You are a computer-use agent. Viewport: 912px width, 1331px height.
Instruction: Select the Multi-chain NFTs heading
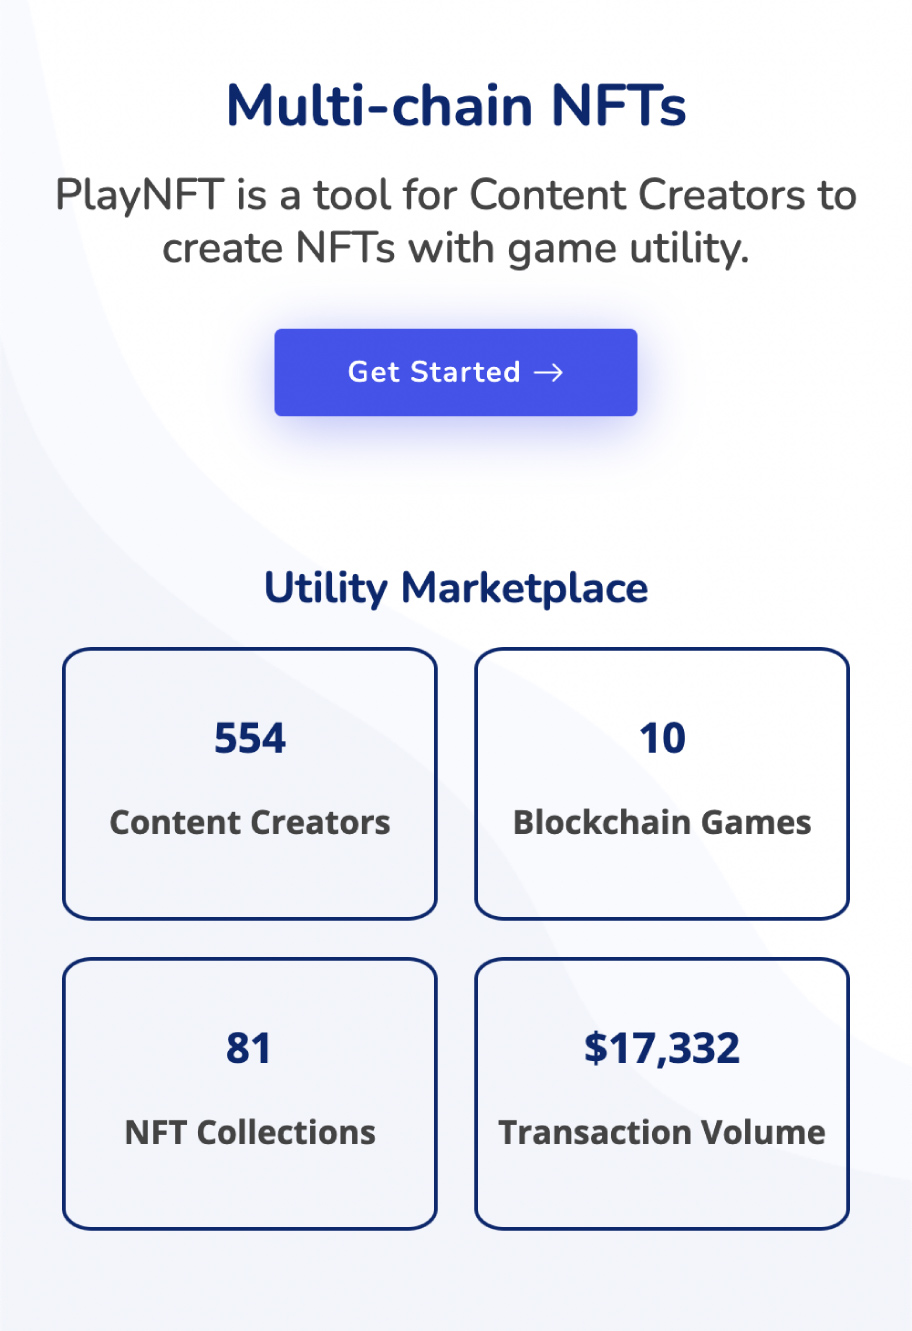456,106
